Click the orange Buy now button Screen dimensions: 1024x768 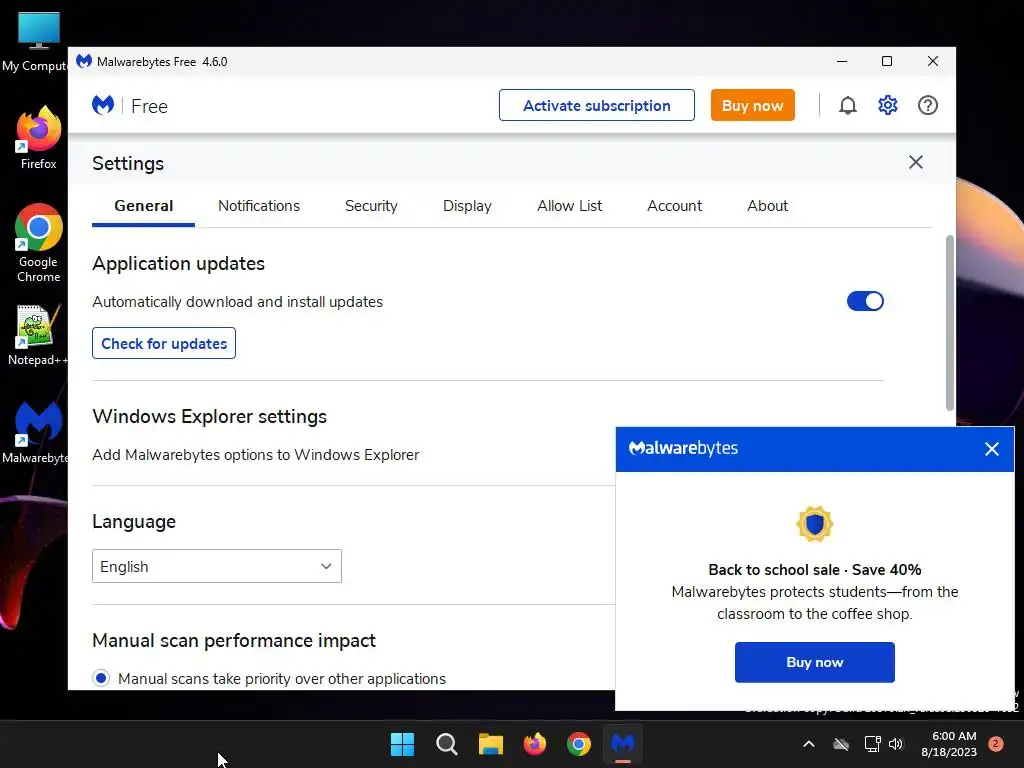(752, 105)
